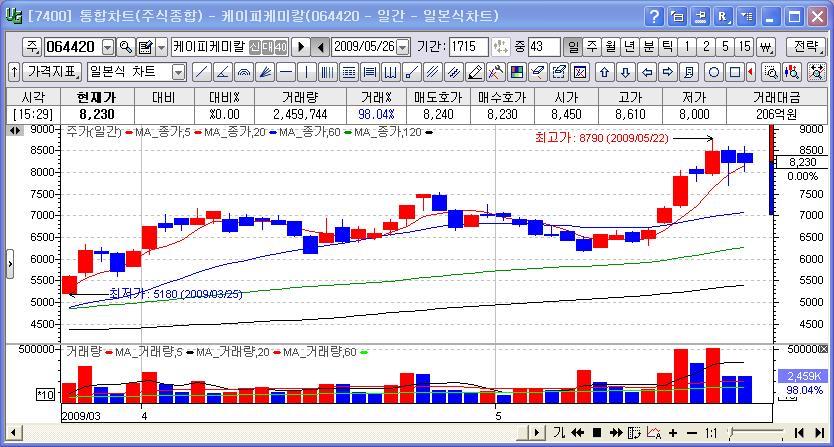The image size is (834, 447).
Task: Adjust the zoom slider at bottom right
Action: click(x=756, y=432)
